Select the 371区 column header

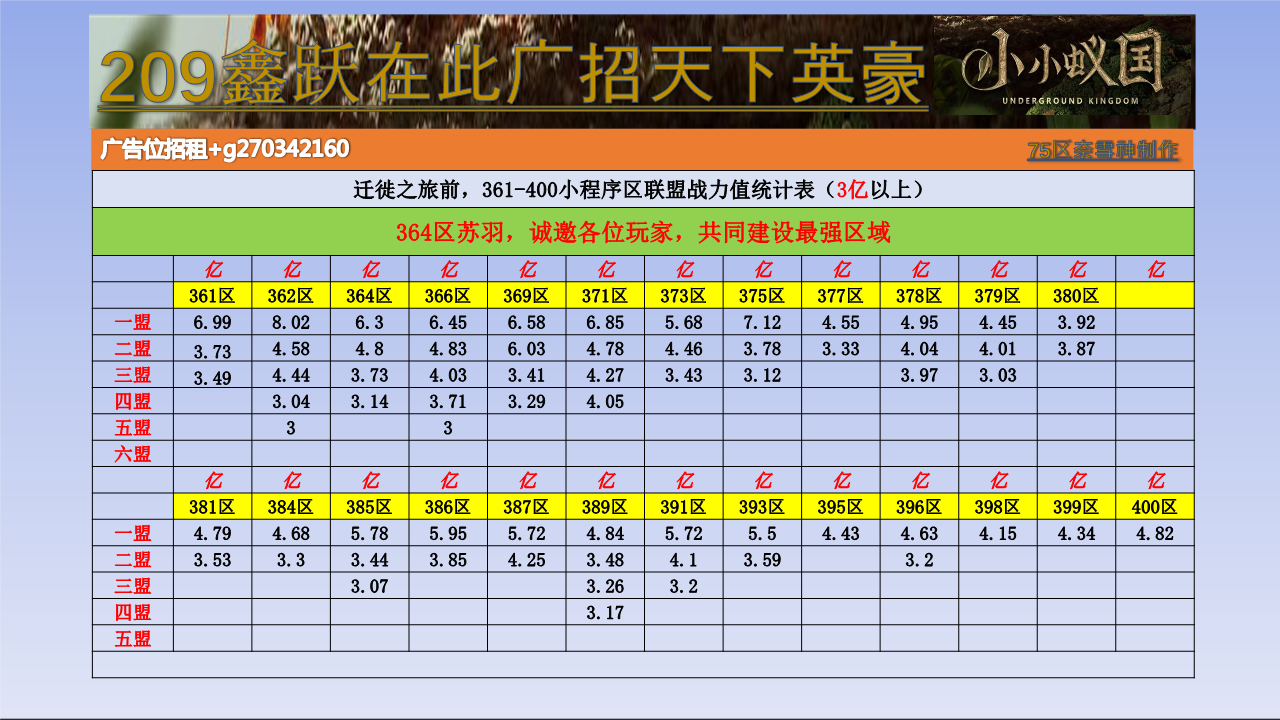click(605, 296)
